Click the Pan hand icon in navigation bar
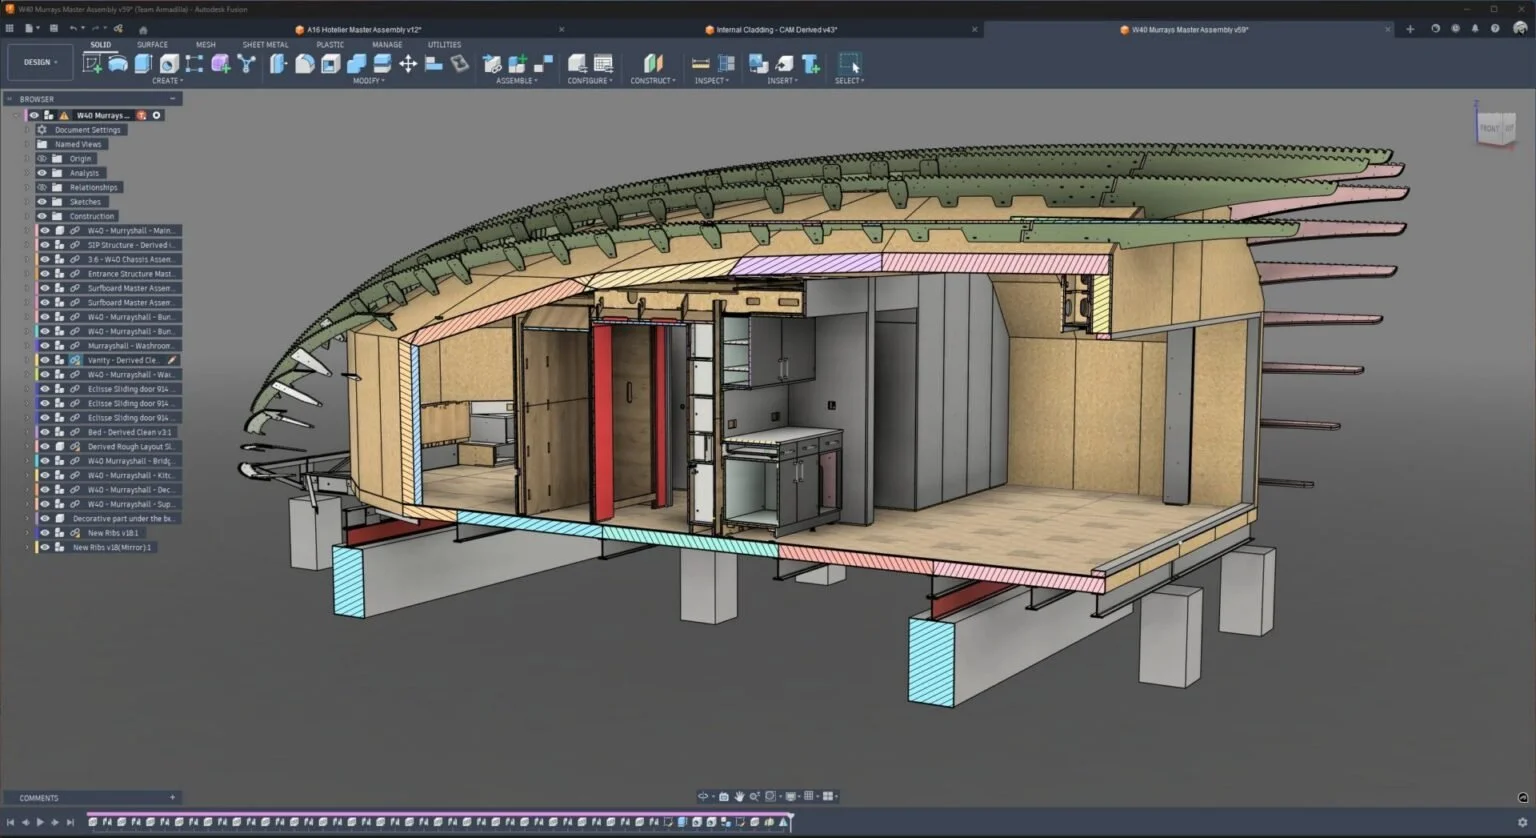1536x838 pixels. pyautogui.click(x=740, y=797)
